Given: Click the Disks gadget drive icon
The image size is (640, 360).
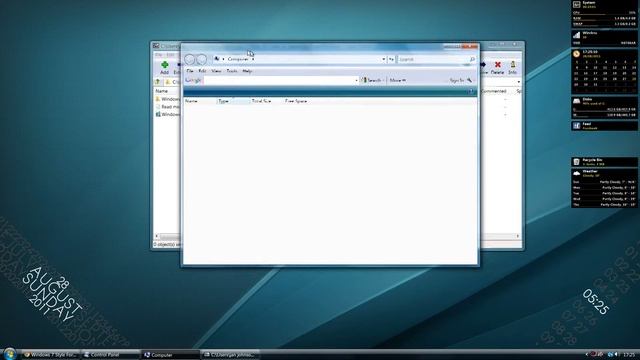Looking at the screenshot, I should [576, 100].
